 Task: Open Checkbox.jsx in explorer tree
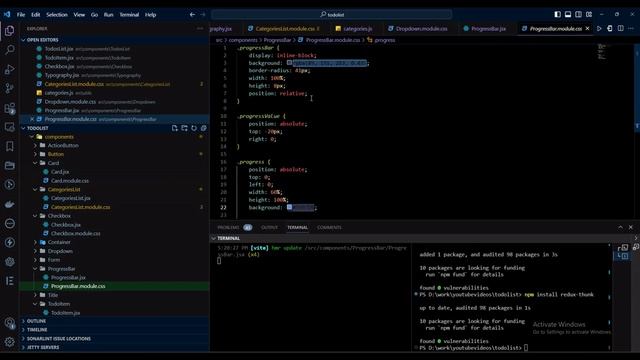click(66, 225)
